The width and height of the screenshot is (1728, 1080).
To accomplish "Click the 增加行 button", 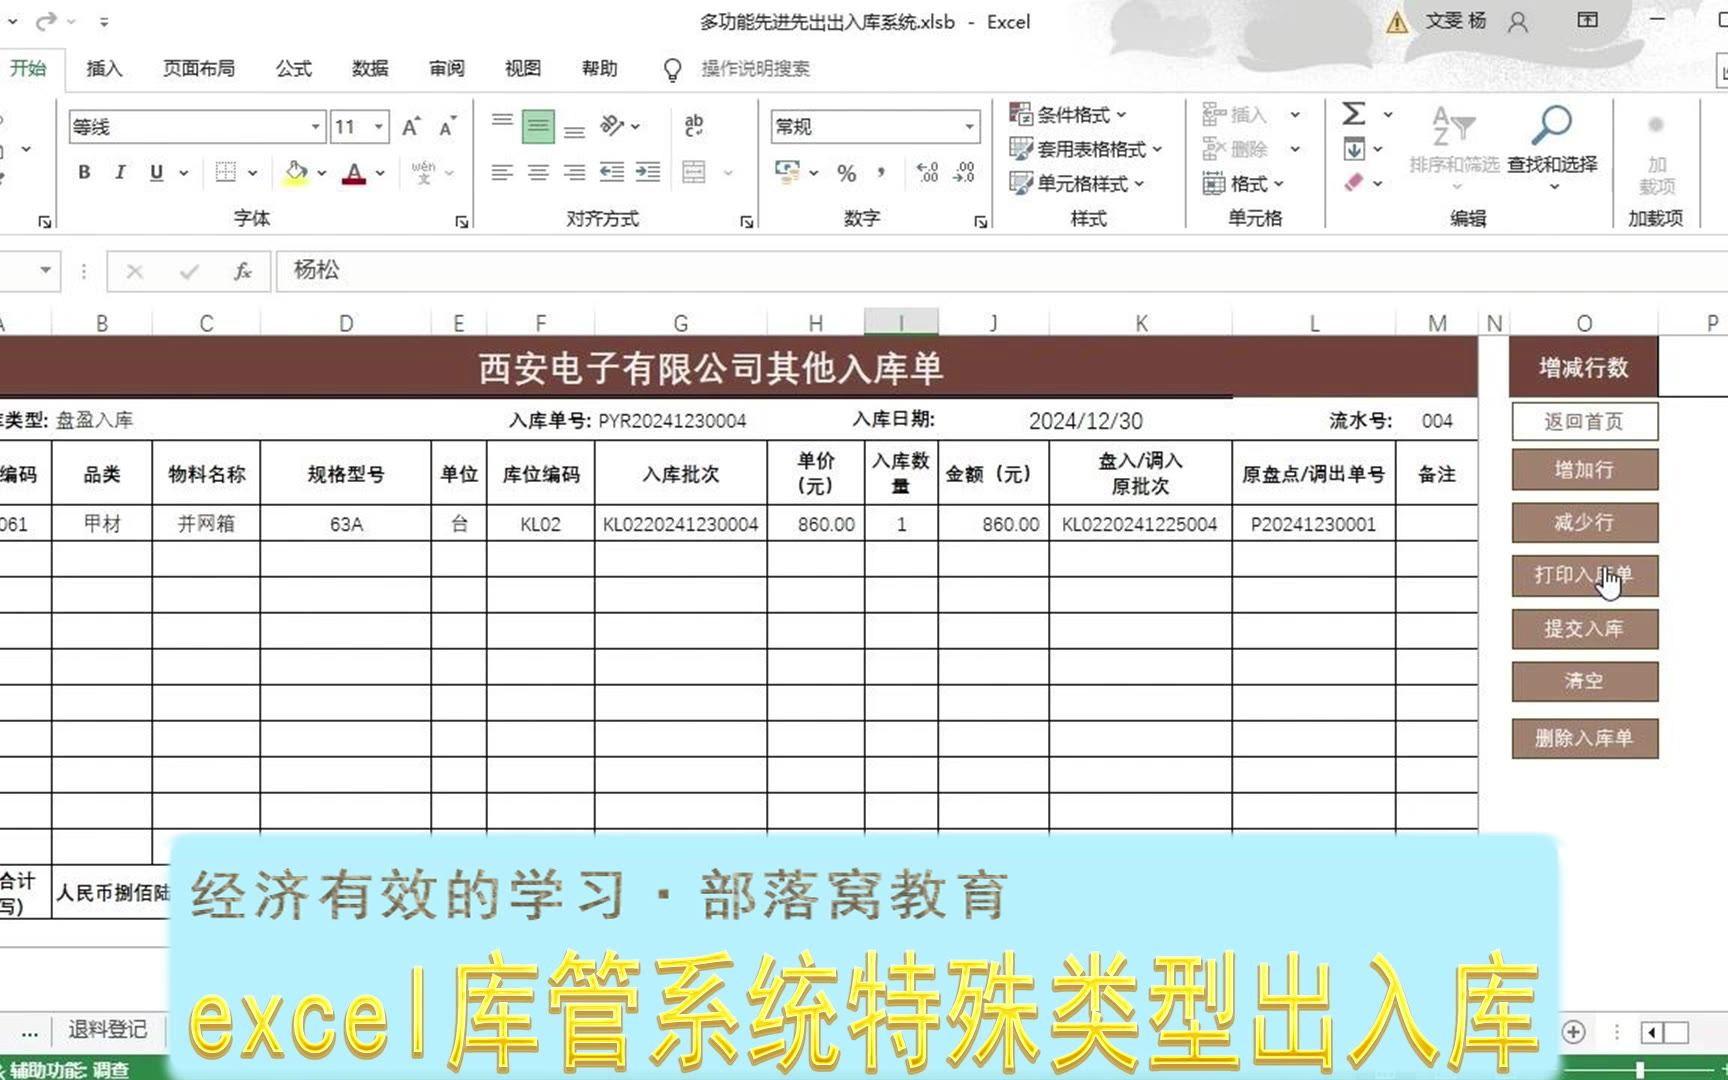I will pos(1585,469).
